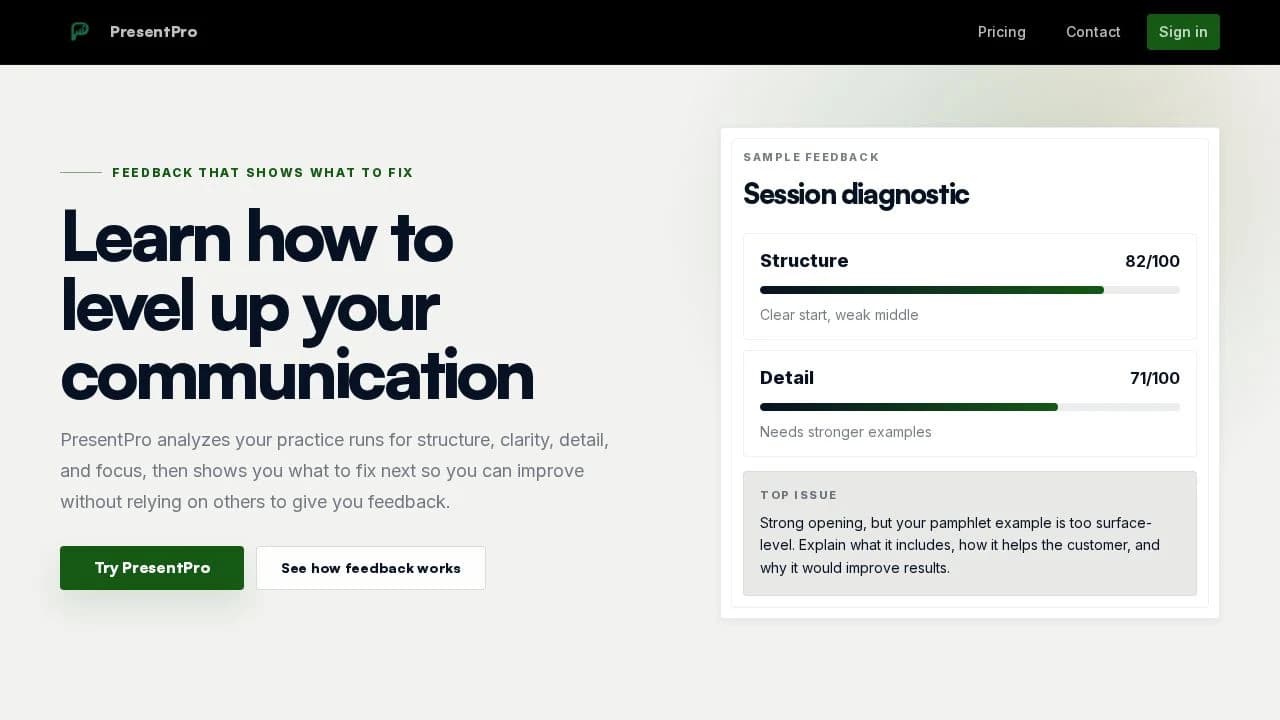Image resolution: width=1280 pixels, height=720 pixels.
Task: Select the Structure score card
Action: [x=970, y=287]
